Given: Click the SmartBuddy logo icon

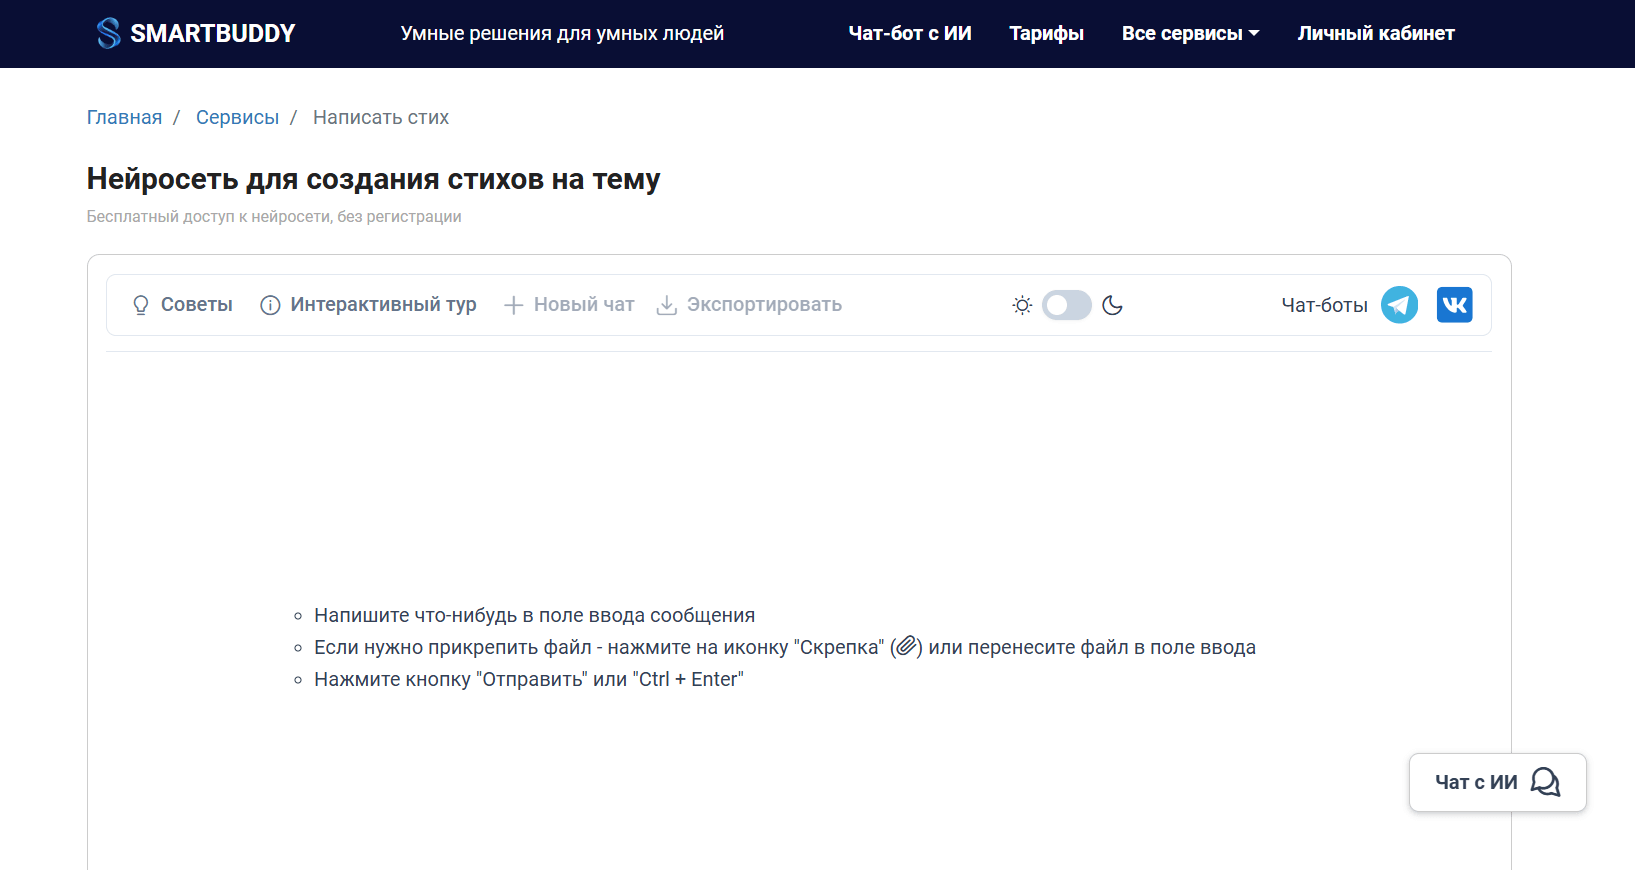Looking at the screenshot, I should [108, 33].
